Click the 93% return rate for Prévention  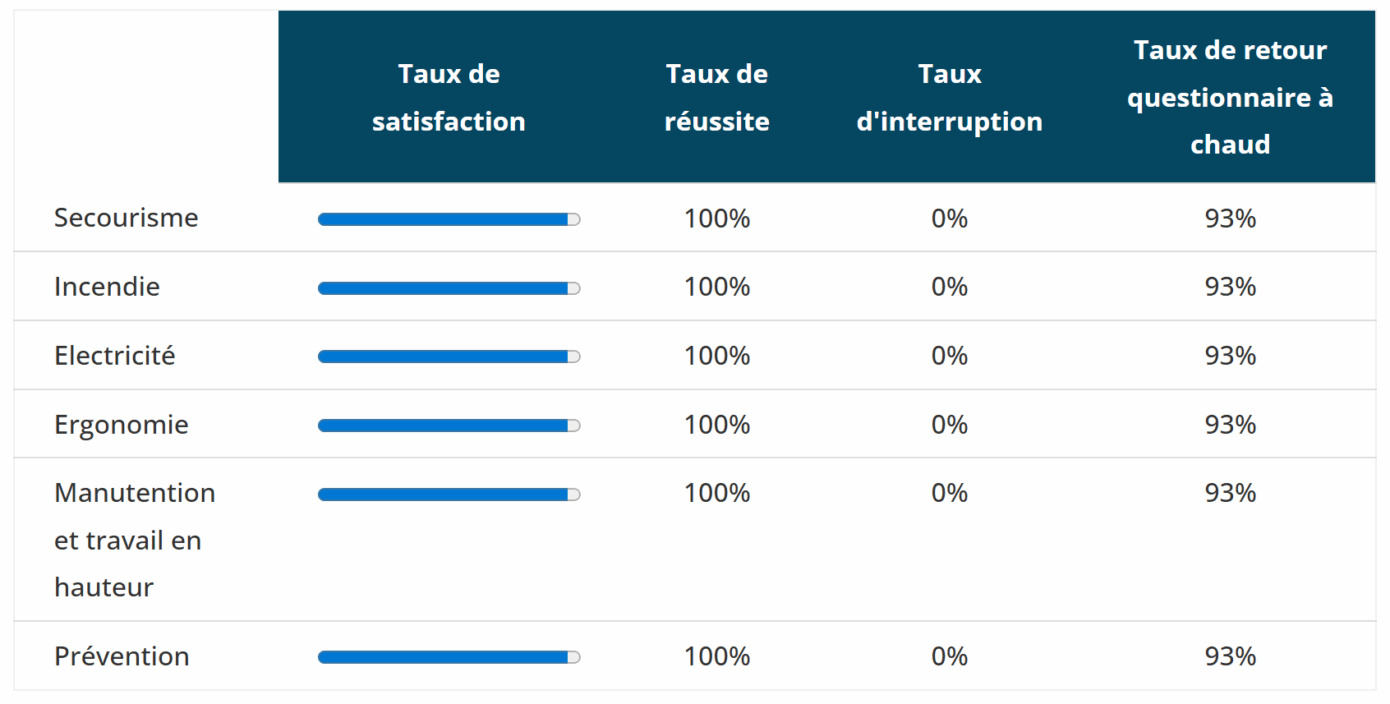(1230, 657)
